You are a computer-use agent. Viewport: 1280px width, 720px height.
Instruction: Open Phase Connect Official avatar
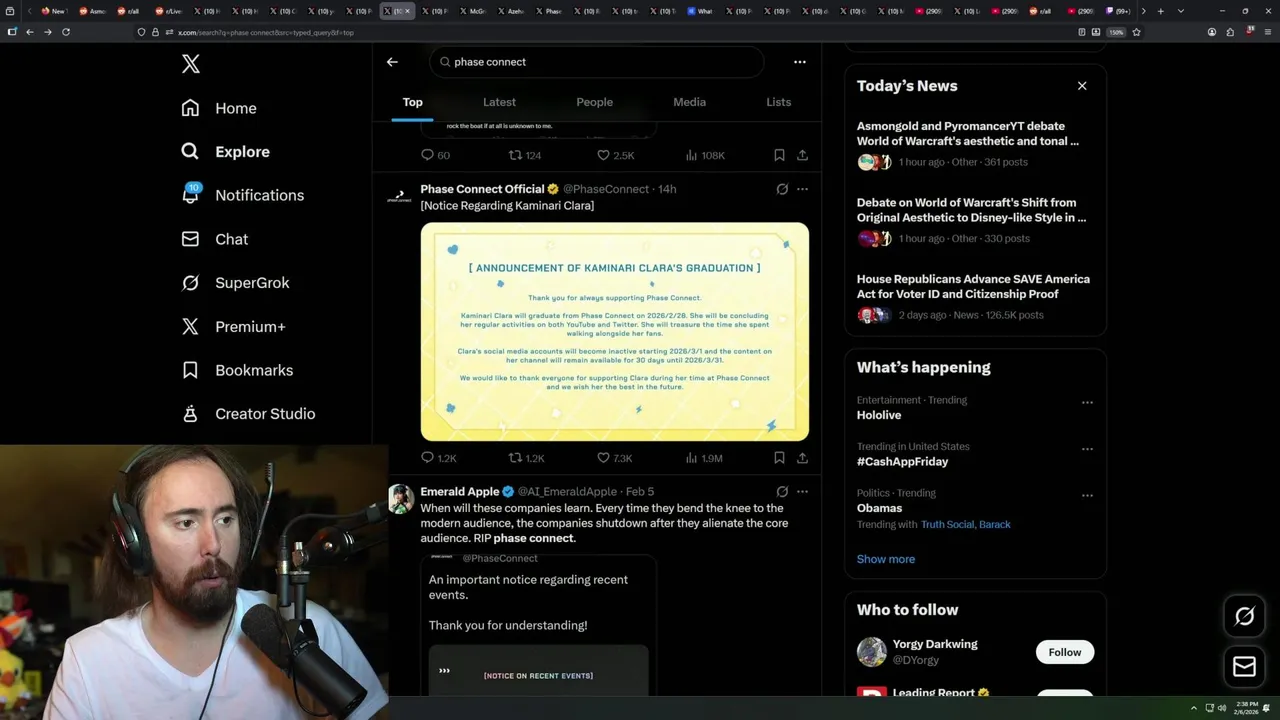coord(400,197)
